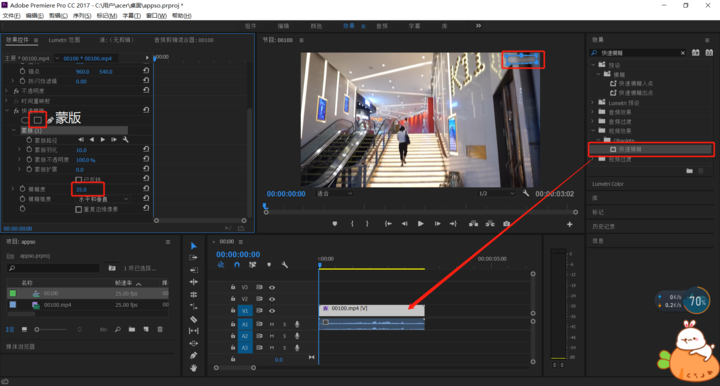Image resolution: width=720 pixels, height=386 pixels.
Task: Open 编辑(E) menu
Action: [34, 16]
